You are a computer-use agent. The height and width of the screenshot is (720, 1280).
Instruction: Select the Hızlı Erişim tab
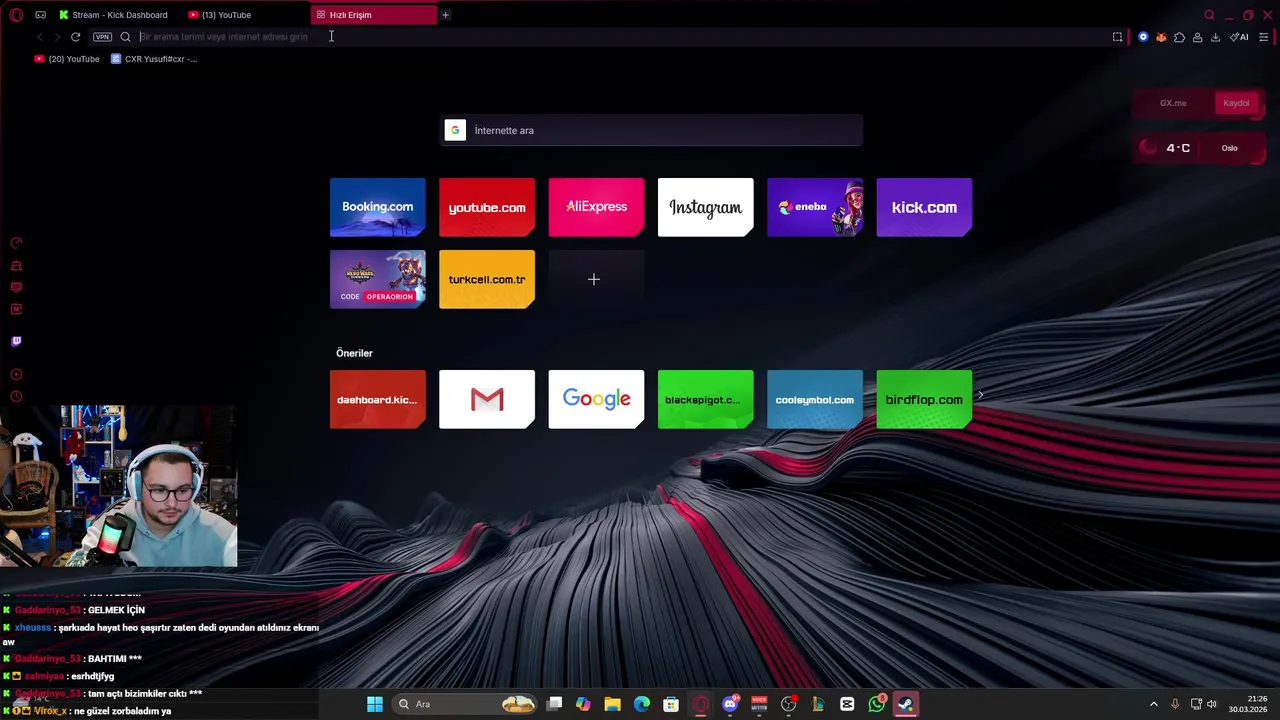coord(374,15)
